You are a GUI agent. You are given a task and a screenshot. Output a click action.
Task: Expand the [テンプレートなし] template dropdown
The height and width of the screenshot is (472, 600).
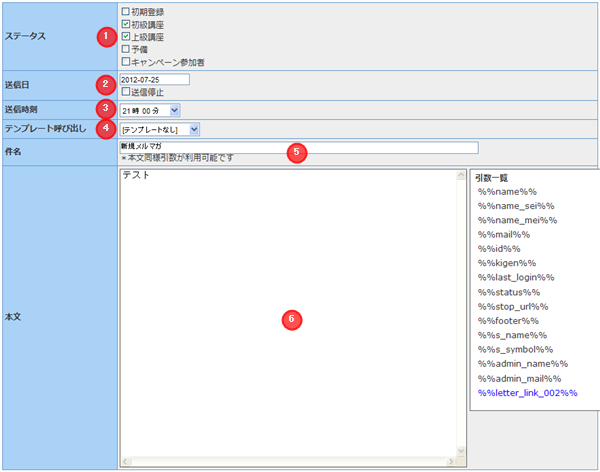159,129
